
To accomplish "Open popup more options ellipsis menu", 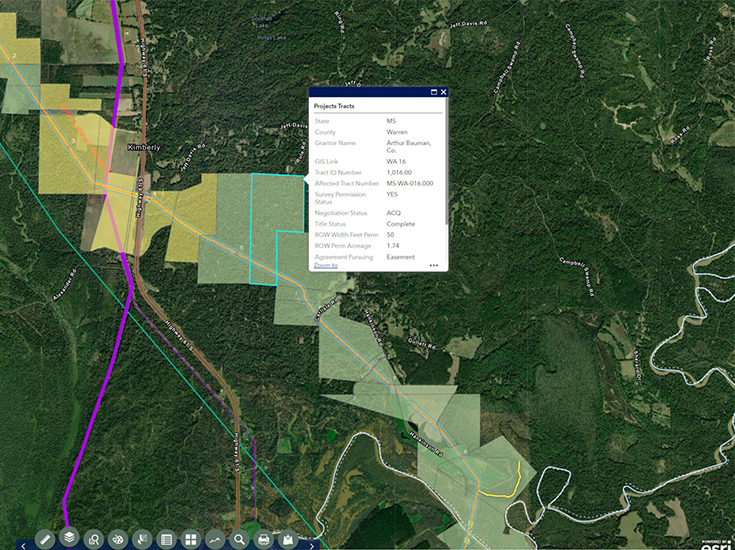I will tap(434, 265).
